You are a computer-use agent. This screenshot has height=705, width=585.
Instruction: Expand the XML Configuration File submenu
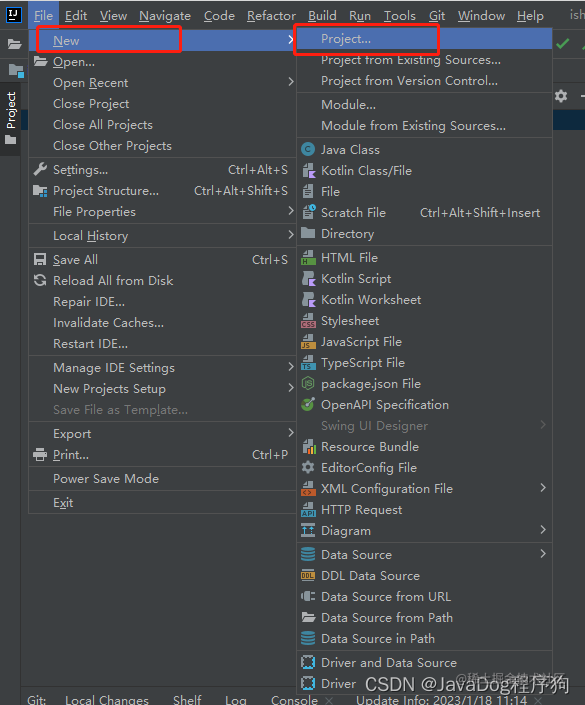point(424,489)
